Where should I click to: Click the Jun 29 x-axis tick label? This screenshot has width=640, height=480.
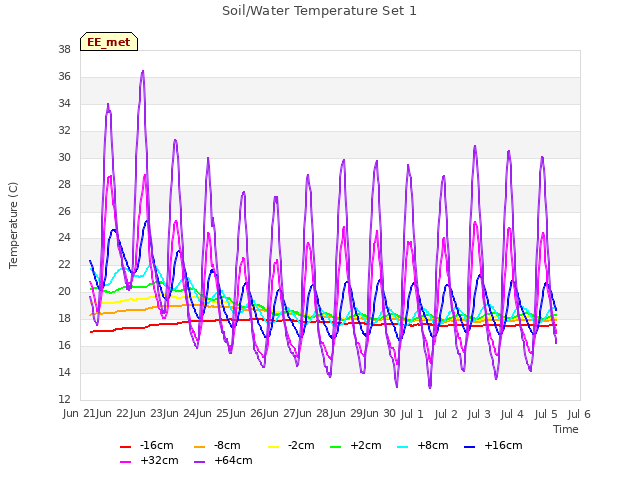[x=346, y=414]
